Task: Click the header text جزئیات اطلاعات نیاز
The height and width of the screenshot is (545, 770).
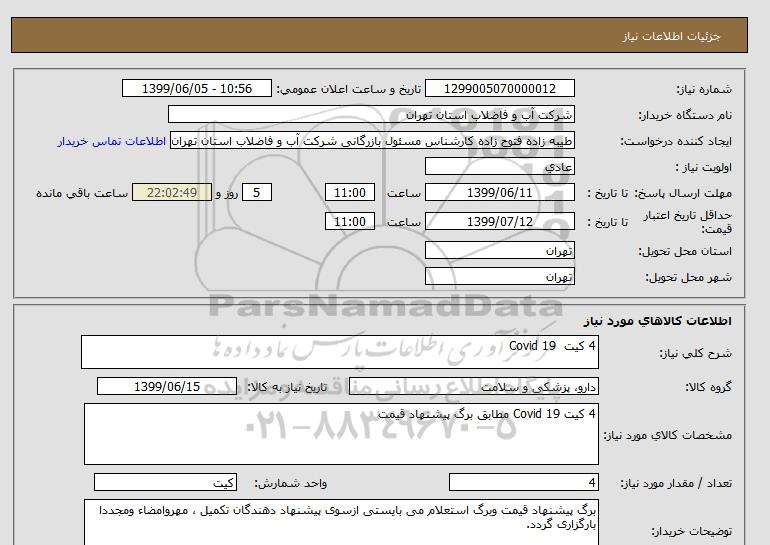Action: [671, 36]
